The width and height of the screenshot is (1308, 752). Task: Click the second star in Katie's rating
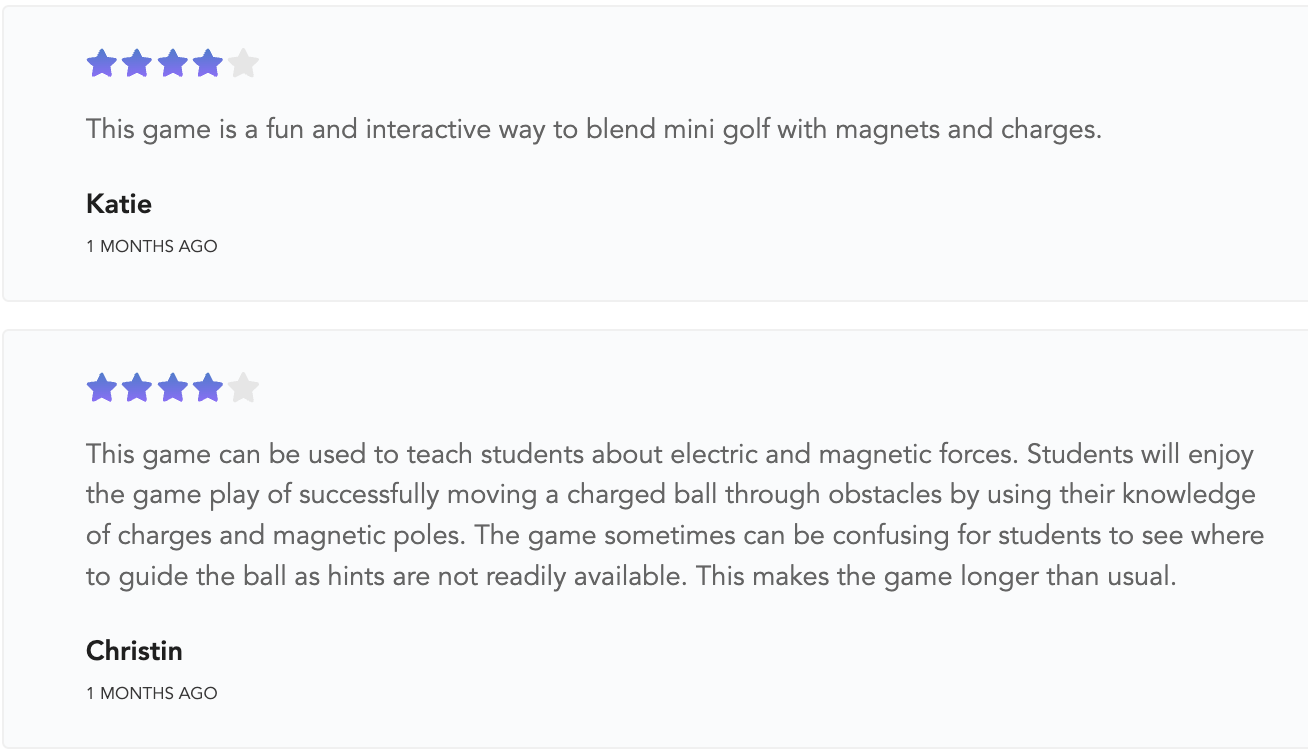(137, 64)
